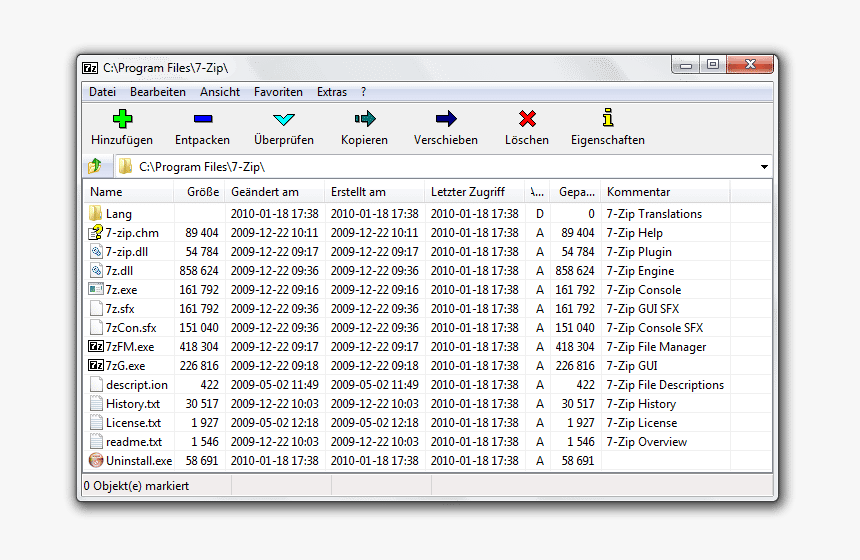This screenshot has width=860, height=560.
Task: Open the Extras menu
Action: click(x=332, y=92)
